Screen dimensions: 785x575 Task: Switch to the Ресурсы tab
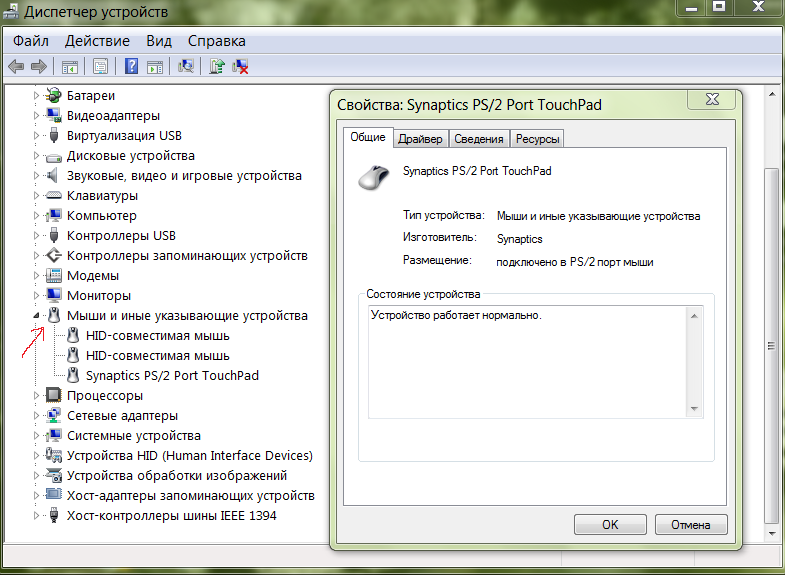537,139
